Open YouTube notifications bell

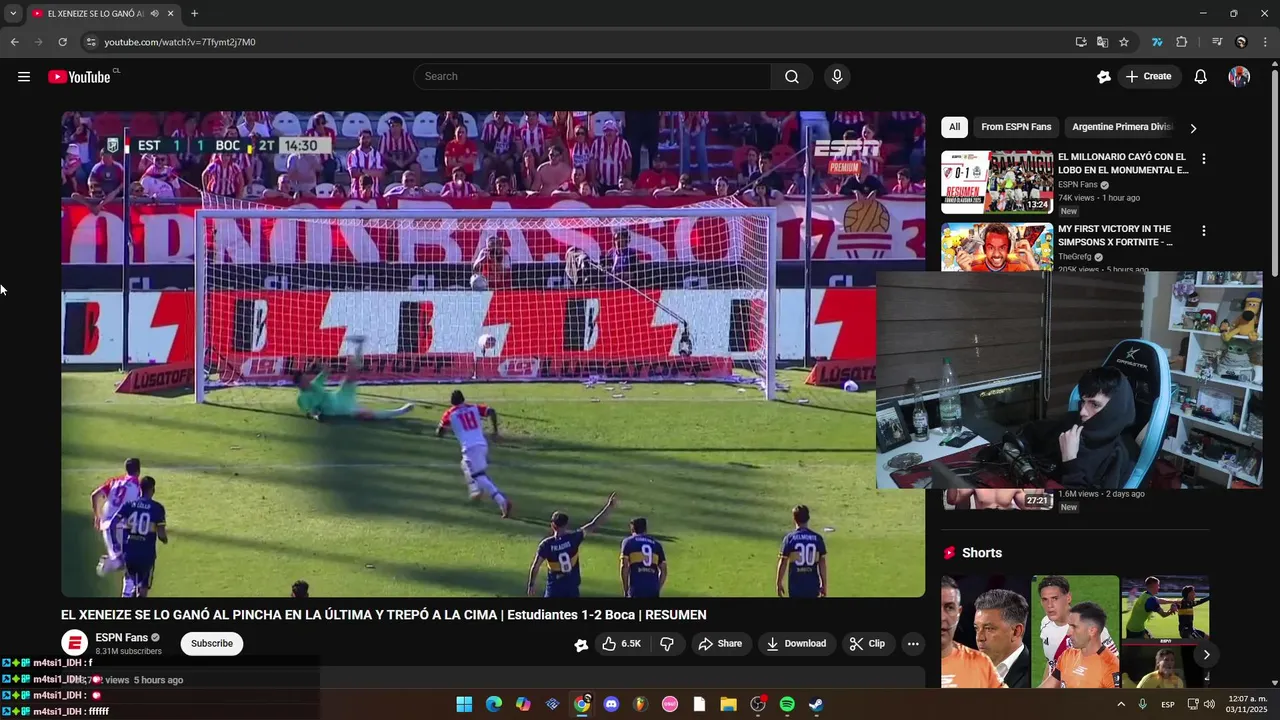[x=1200, y=77]
